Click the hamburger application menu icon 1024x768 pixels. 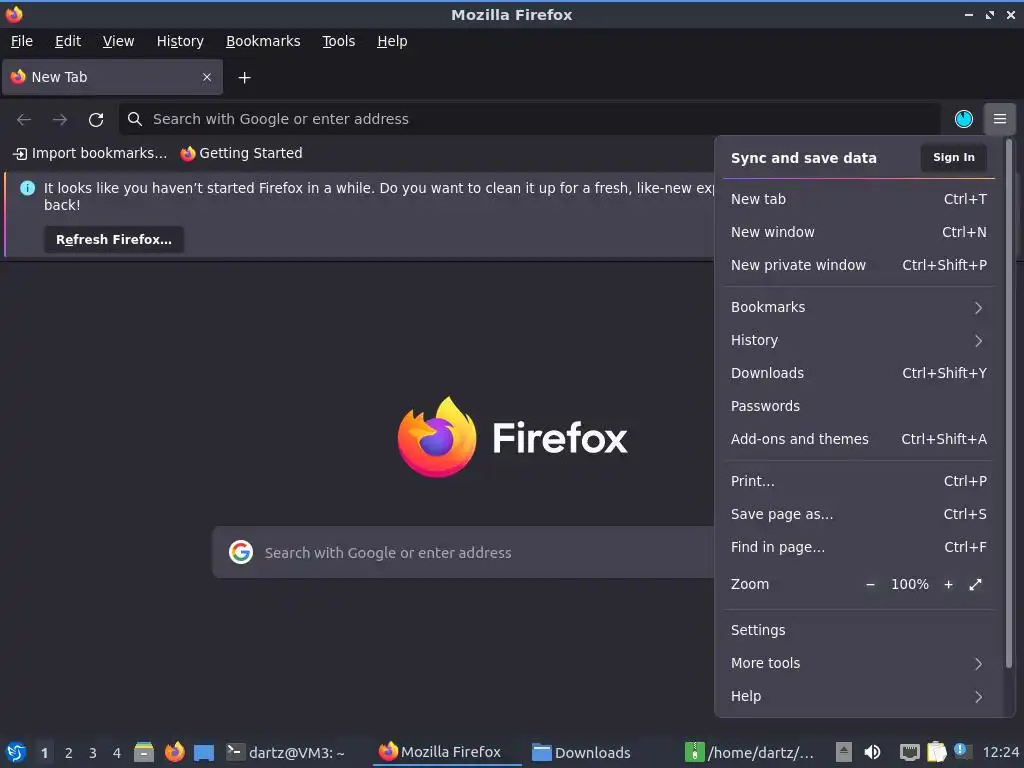(999, 119)
